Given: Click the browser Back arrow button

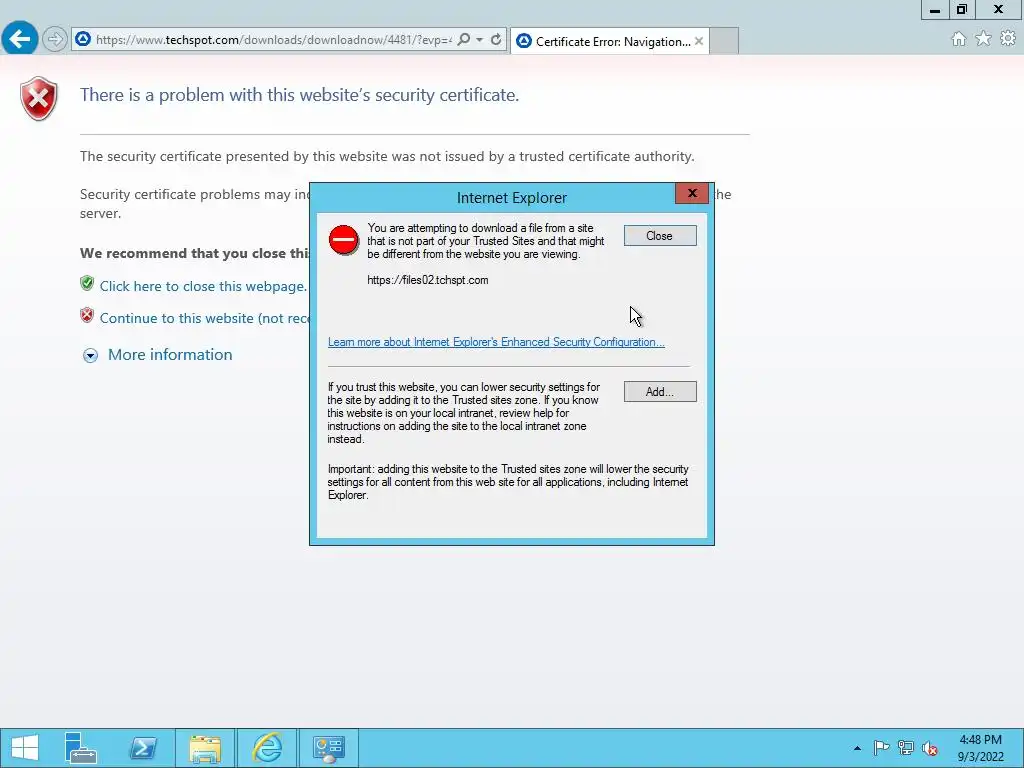Looking at the screenshot, I should (x=20, y=39).
